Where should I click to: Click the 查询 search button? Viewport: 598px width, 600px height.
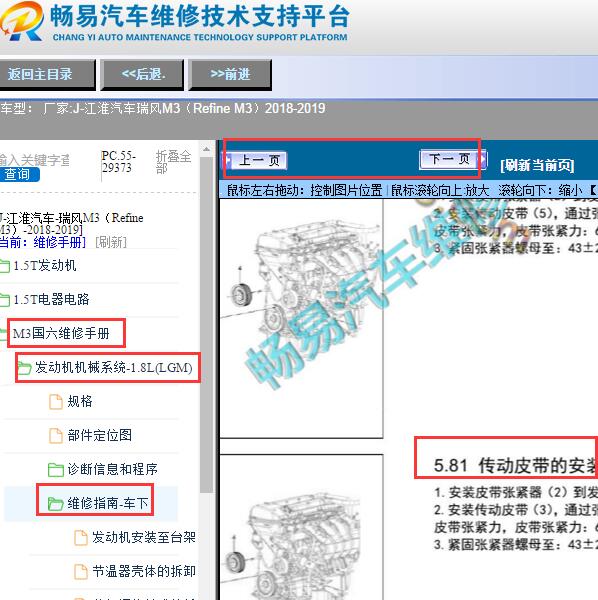[18, 174]
